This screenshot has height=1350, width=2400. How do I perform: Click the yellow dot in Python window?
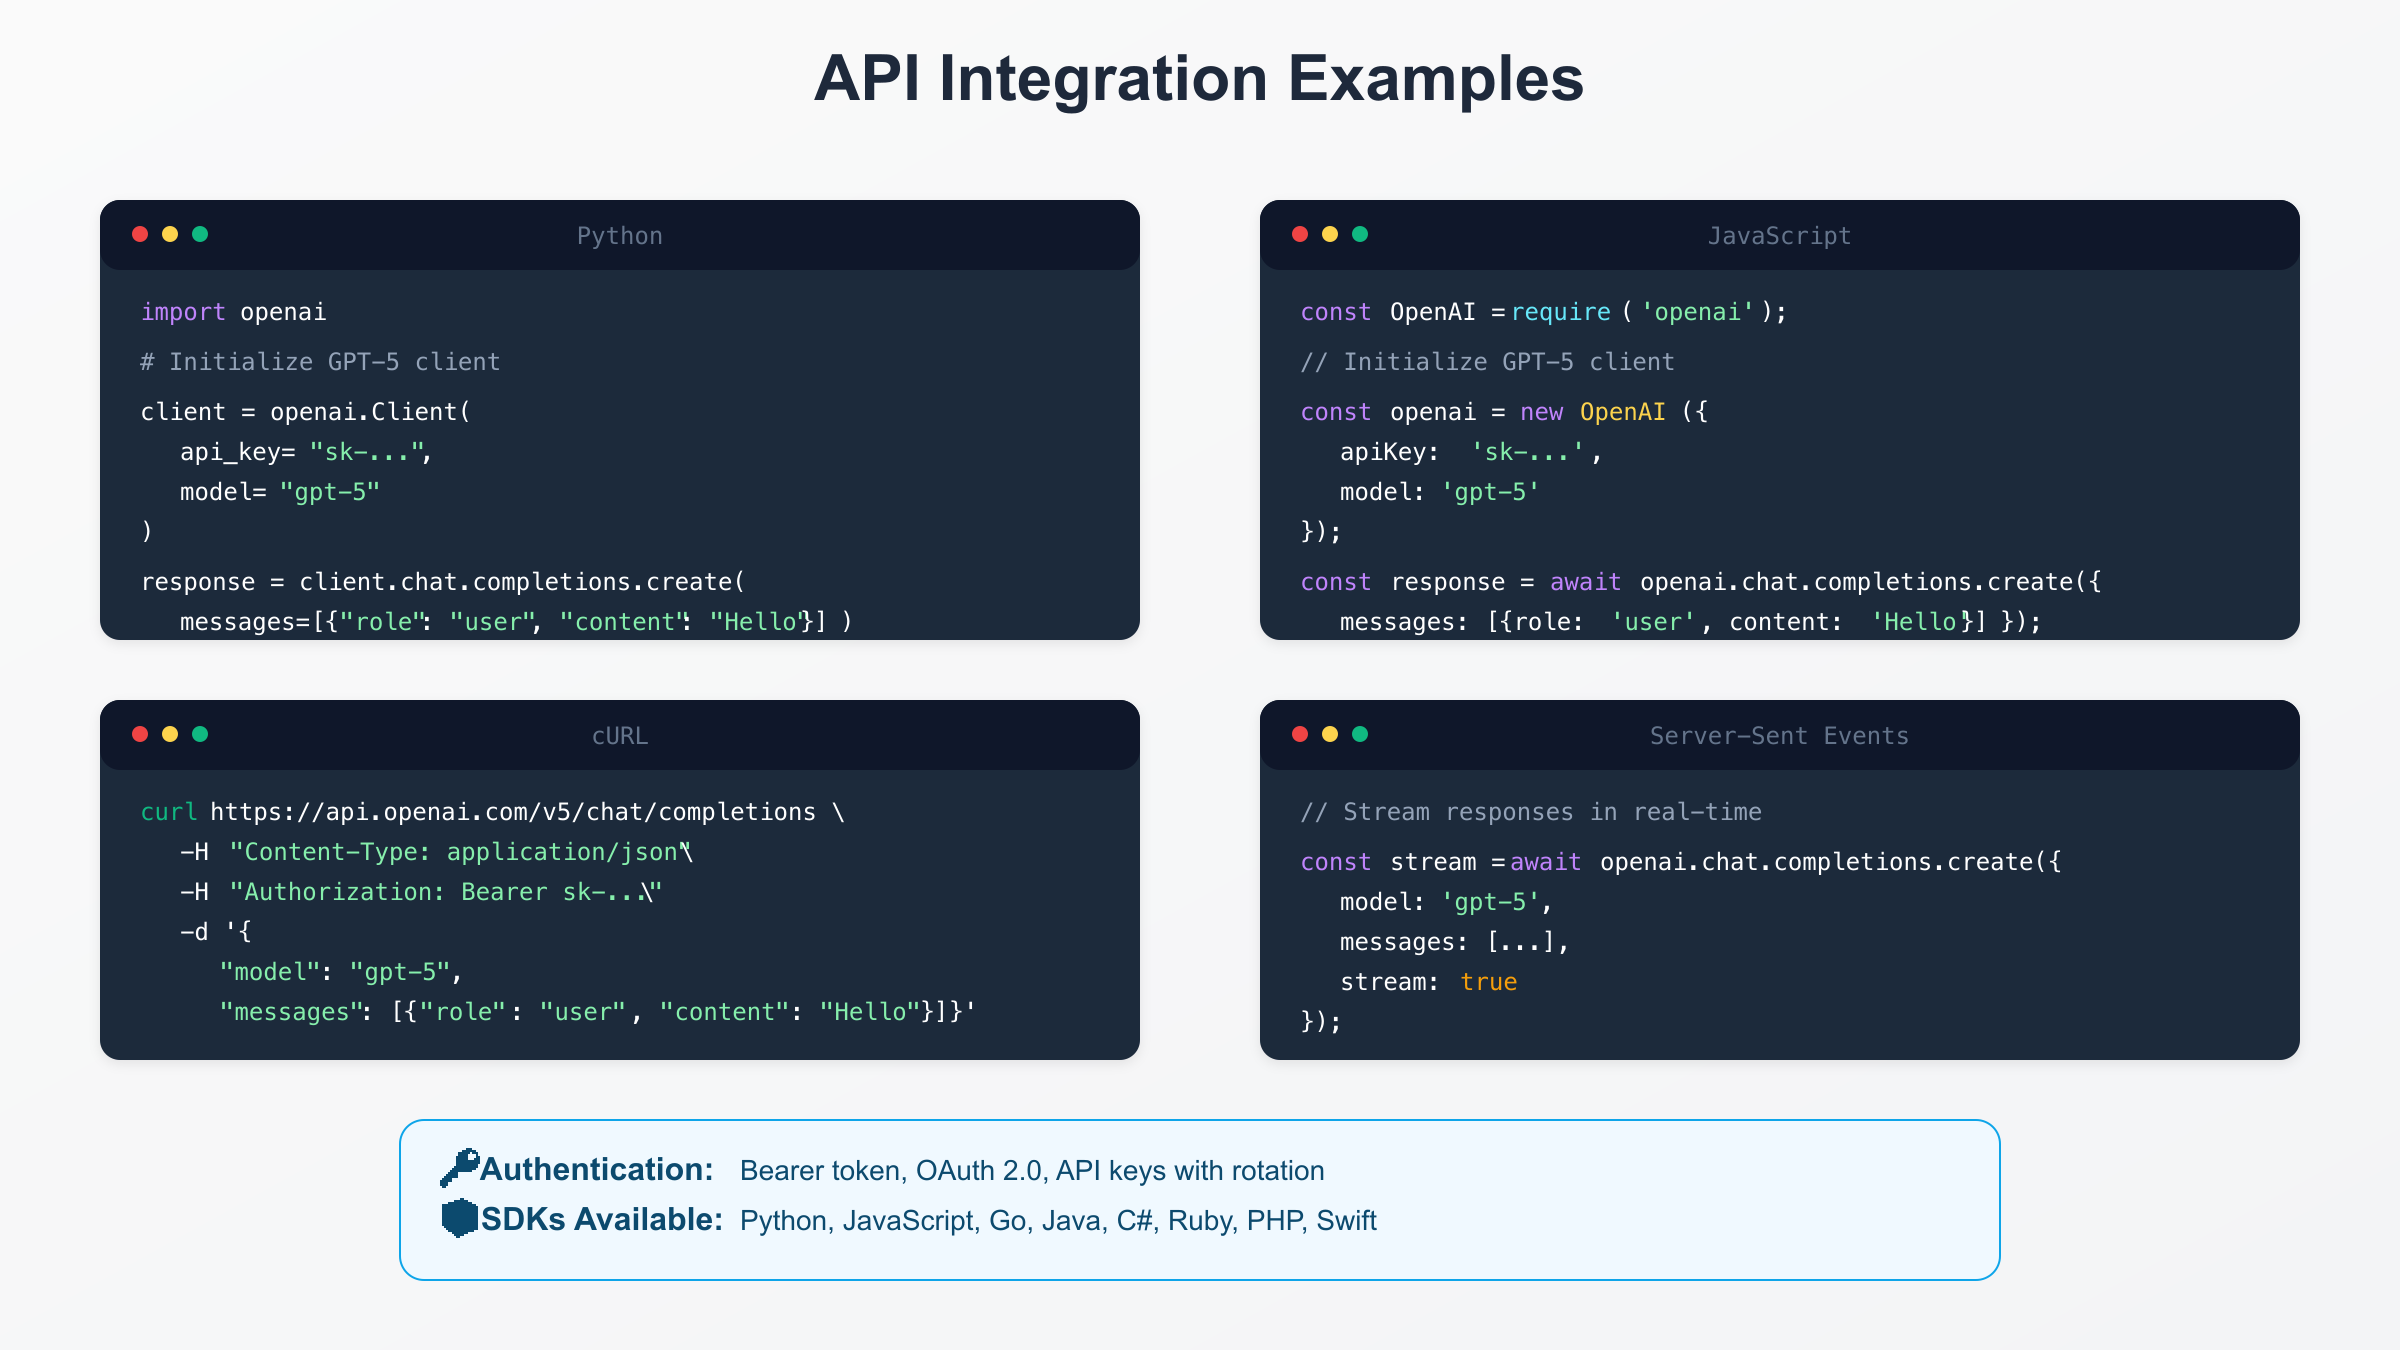click(x=170, y=234)
